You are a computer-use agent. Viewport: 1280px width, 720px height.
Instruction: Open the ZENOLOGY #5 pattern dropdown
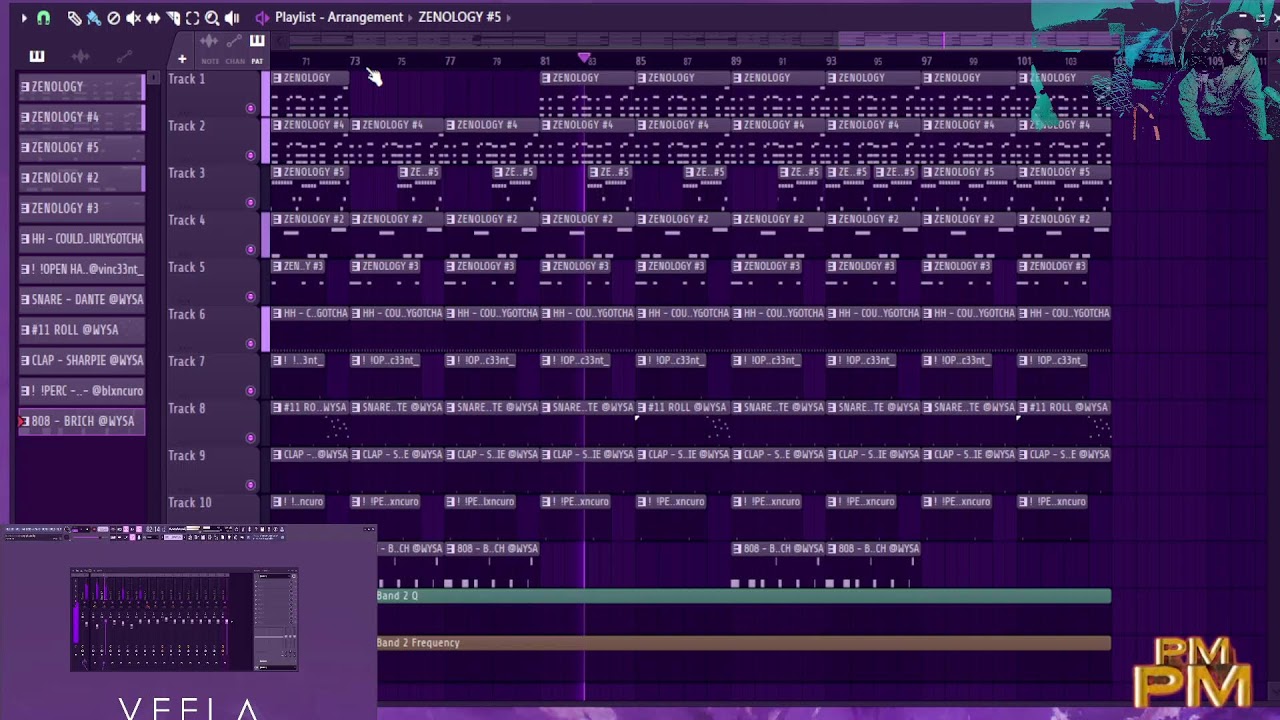tap(459, 17)
